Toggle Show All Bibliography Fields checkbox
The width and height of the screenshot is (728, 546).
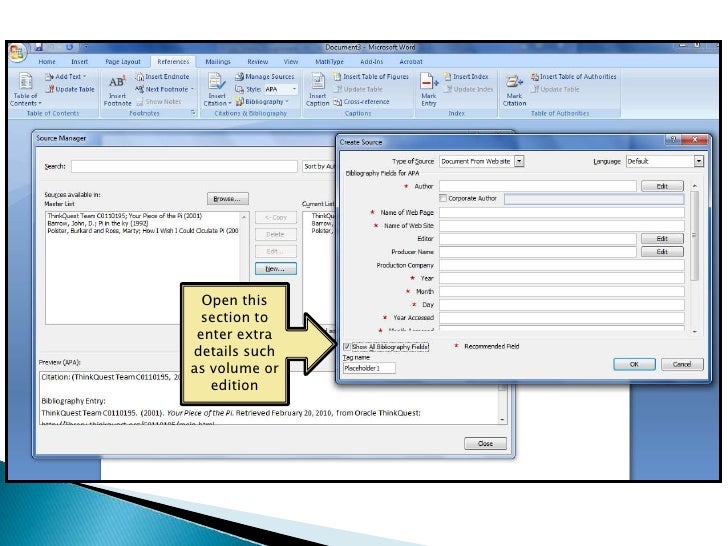click(x=347, y=347)
